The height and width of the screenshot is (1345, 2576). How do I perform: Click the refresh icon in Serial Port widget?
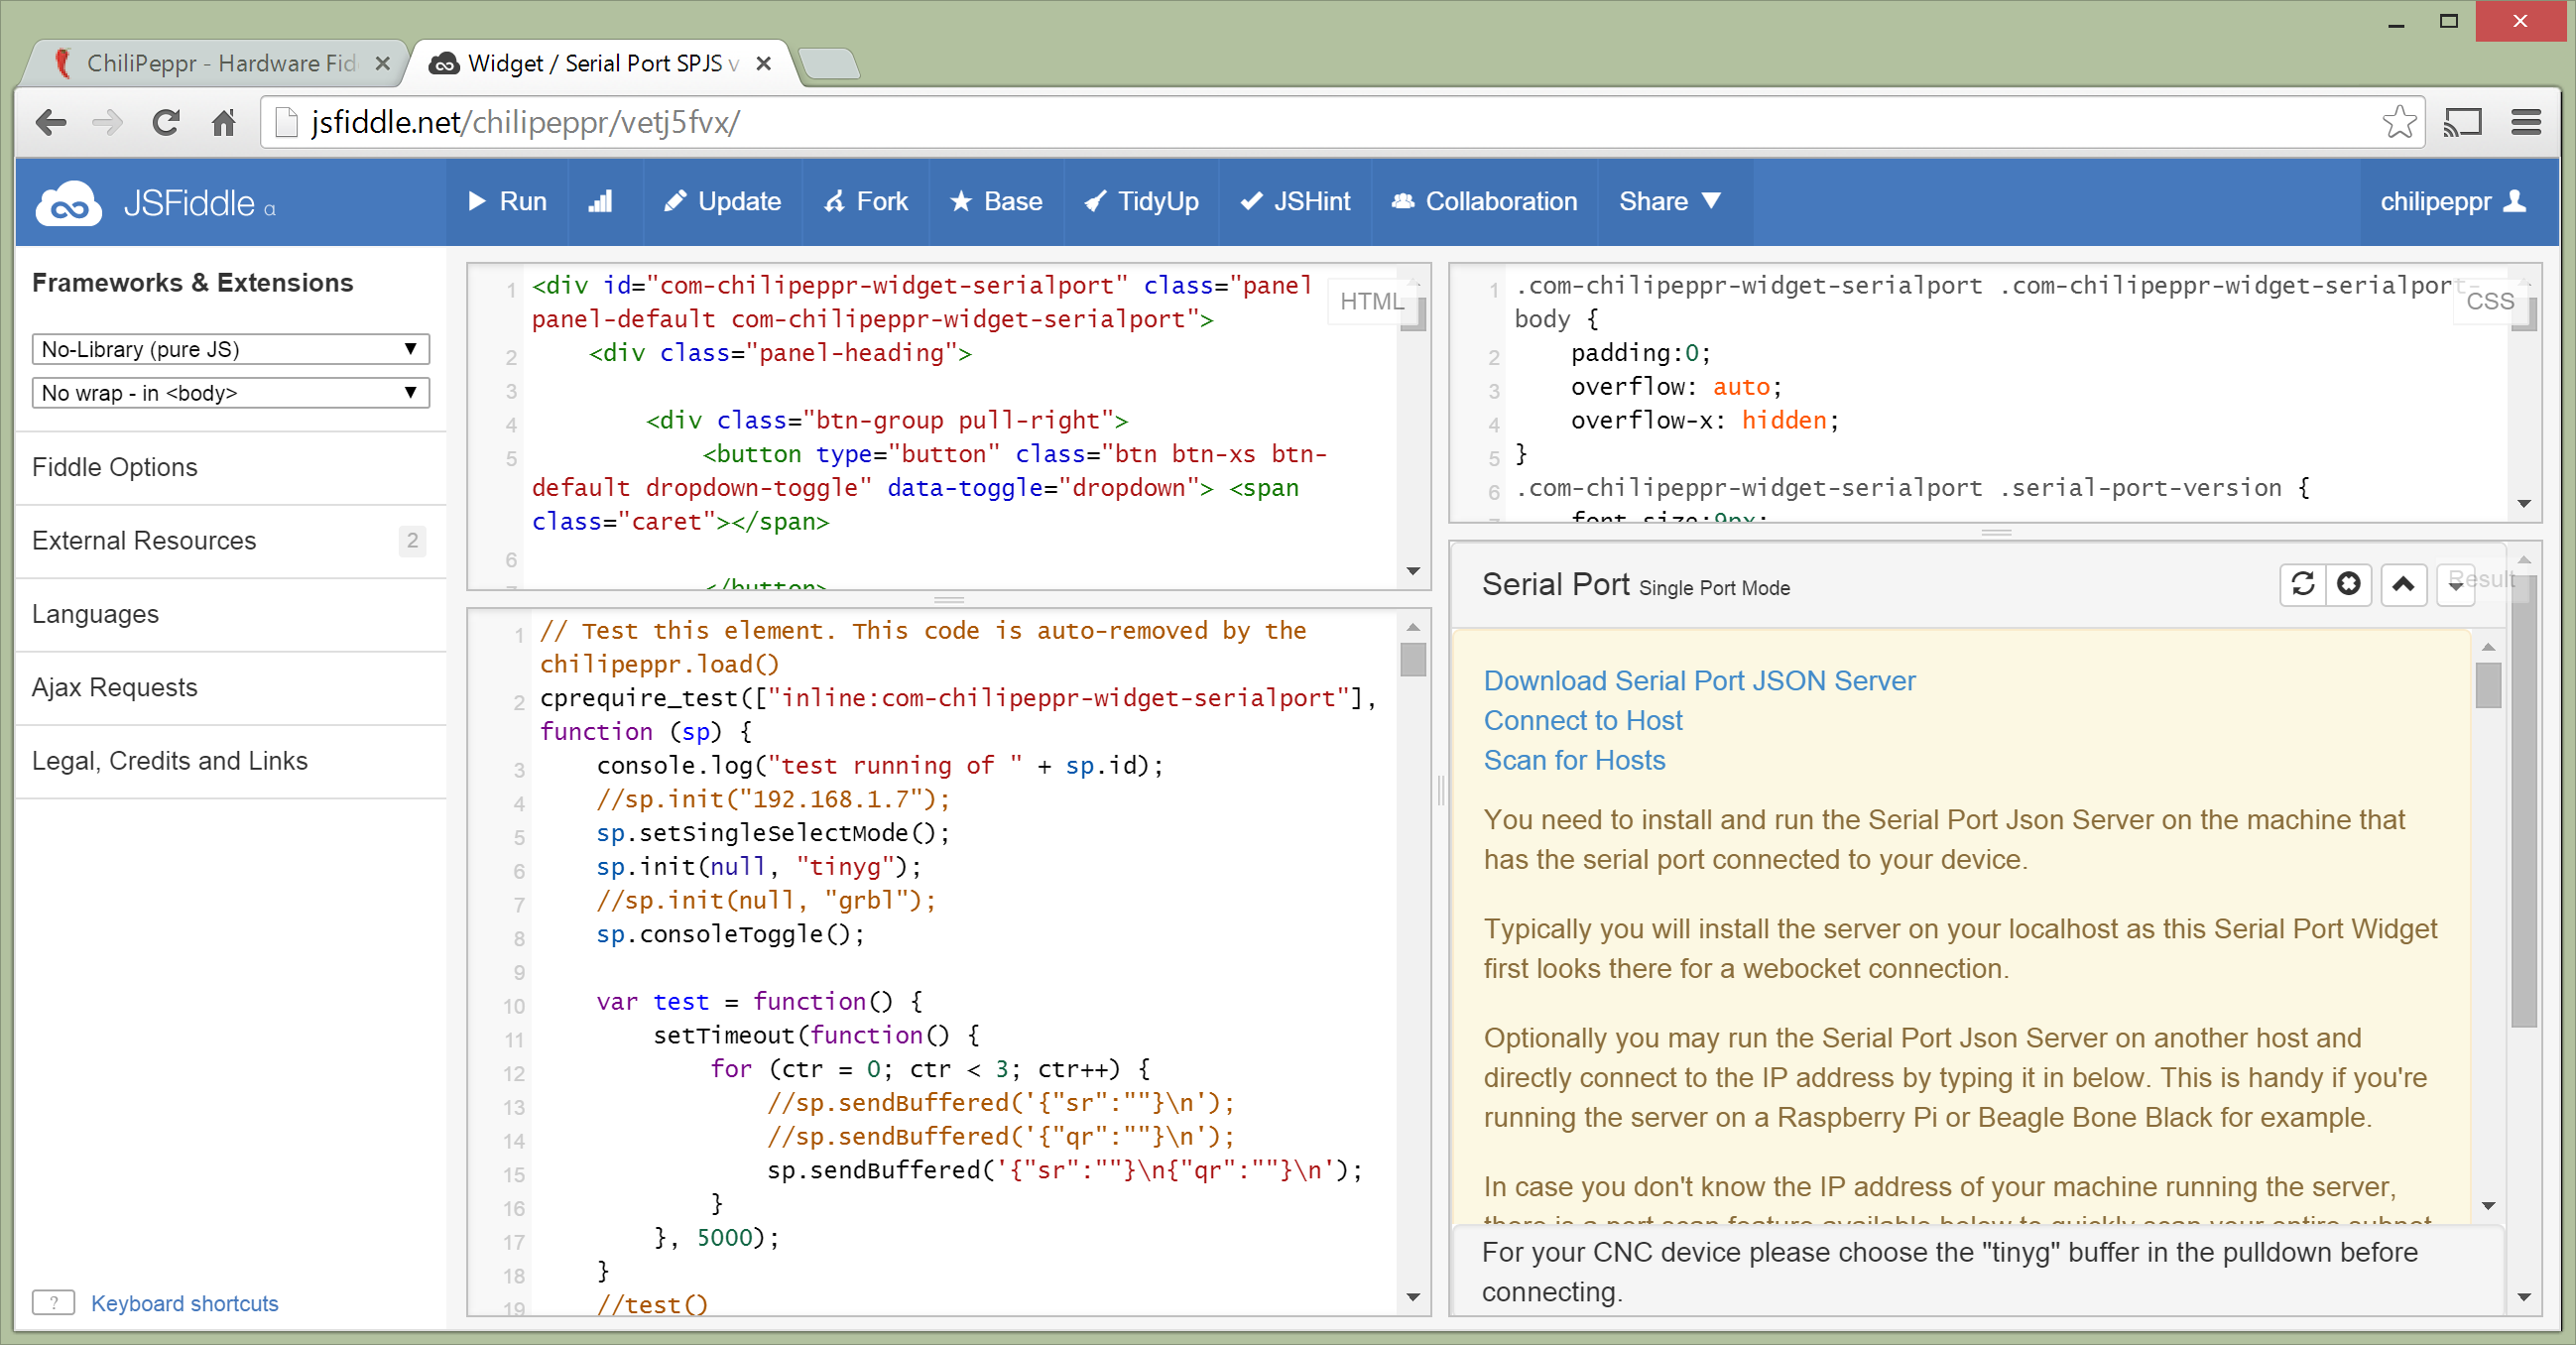[2302, 584]
